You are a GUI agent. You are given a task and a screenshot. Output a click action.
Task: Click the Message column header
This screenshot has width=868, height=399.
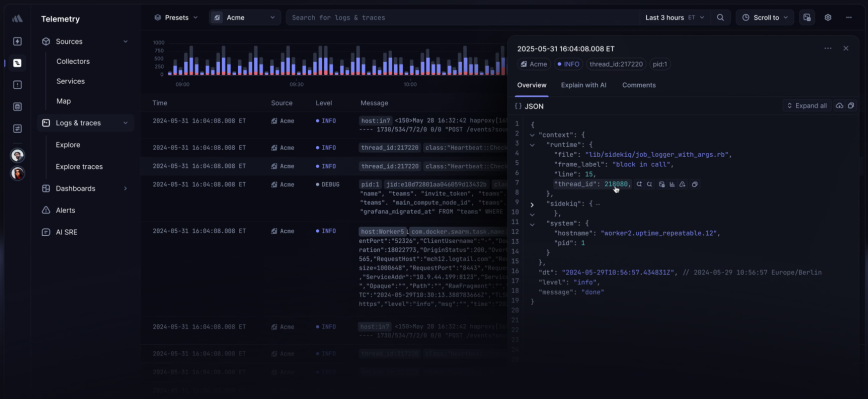tap(374, 103)
